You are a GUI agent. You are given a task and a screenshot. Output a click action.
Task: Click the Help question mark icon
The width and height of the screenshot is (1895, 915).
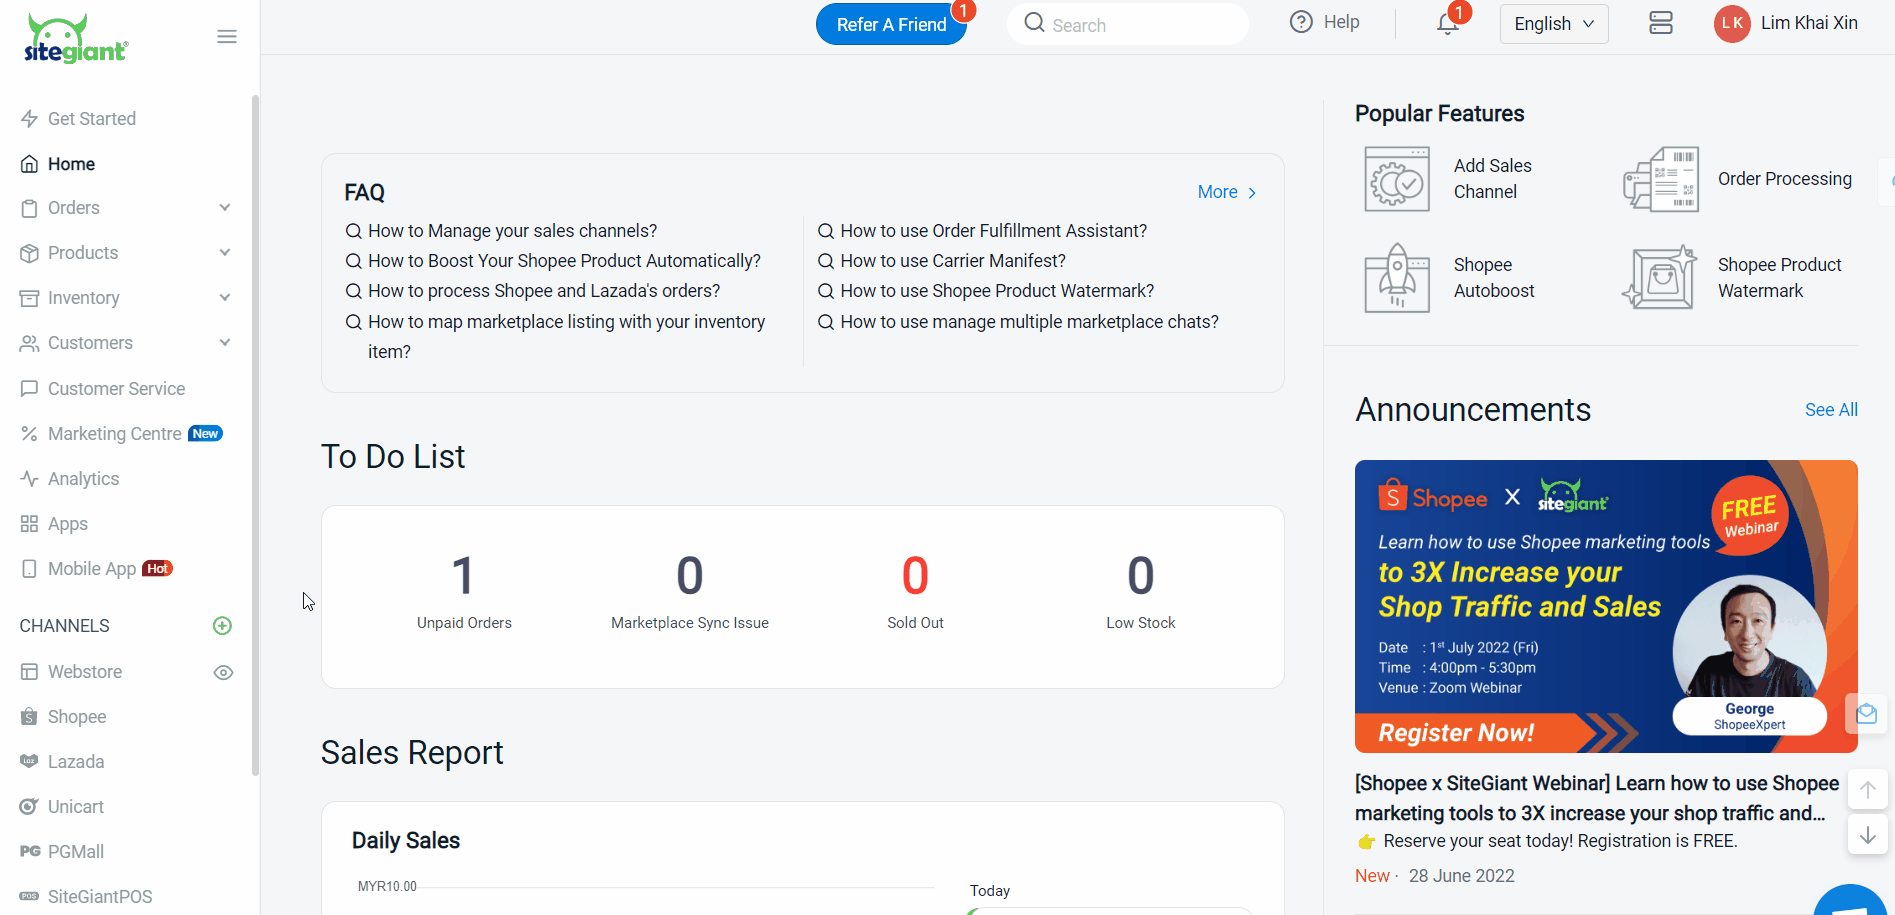[x=1301, y=22]
